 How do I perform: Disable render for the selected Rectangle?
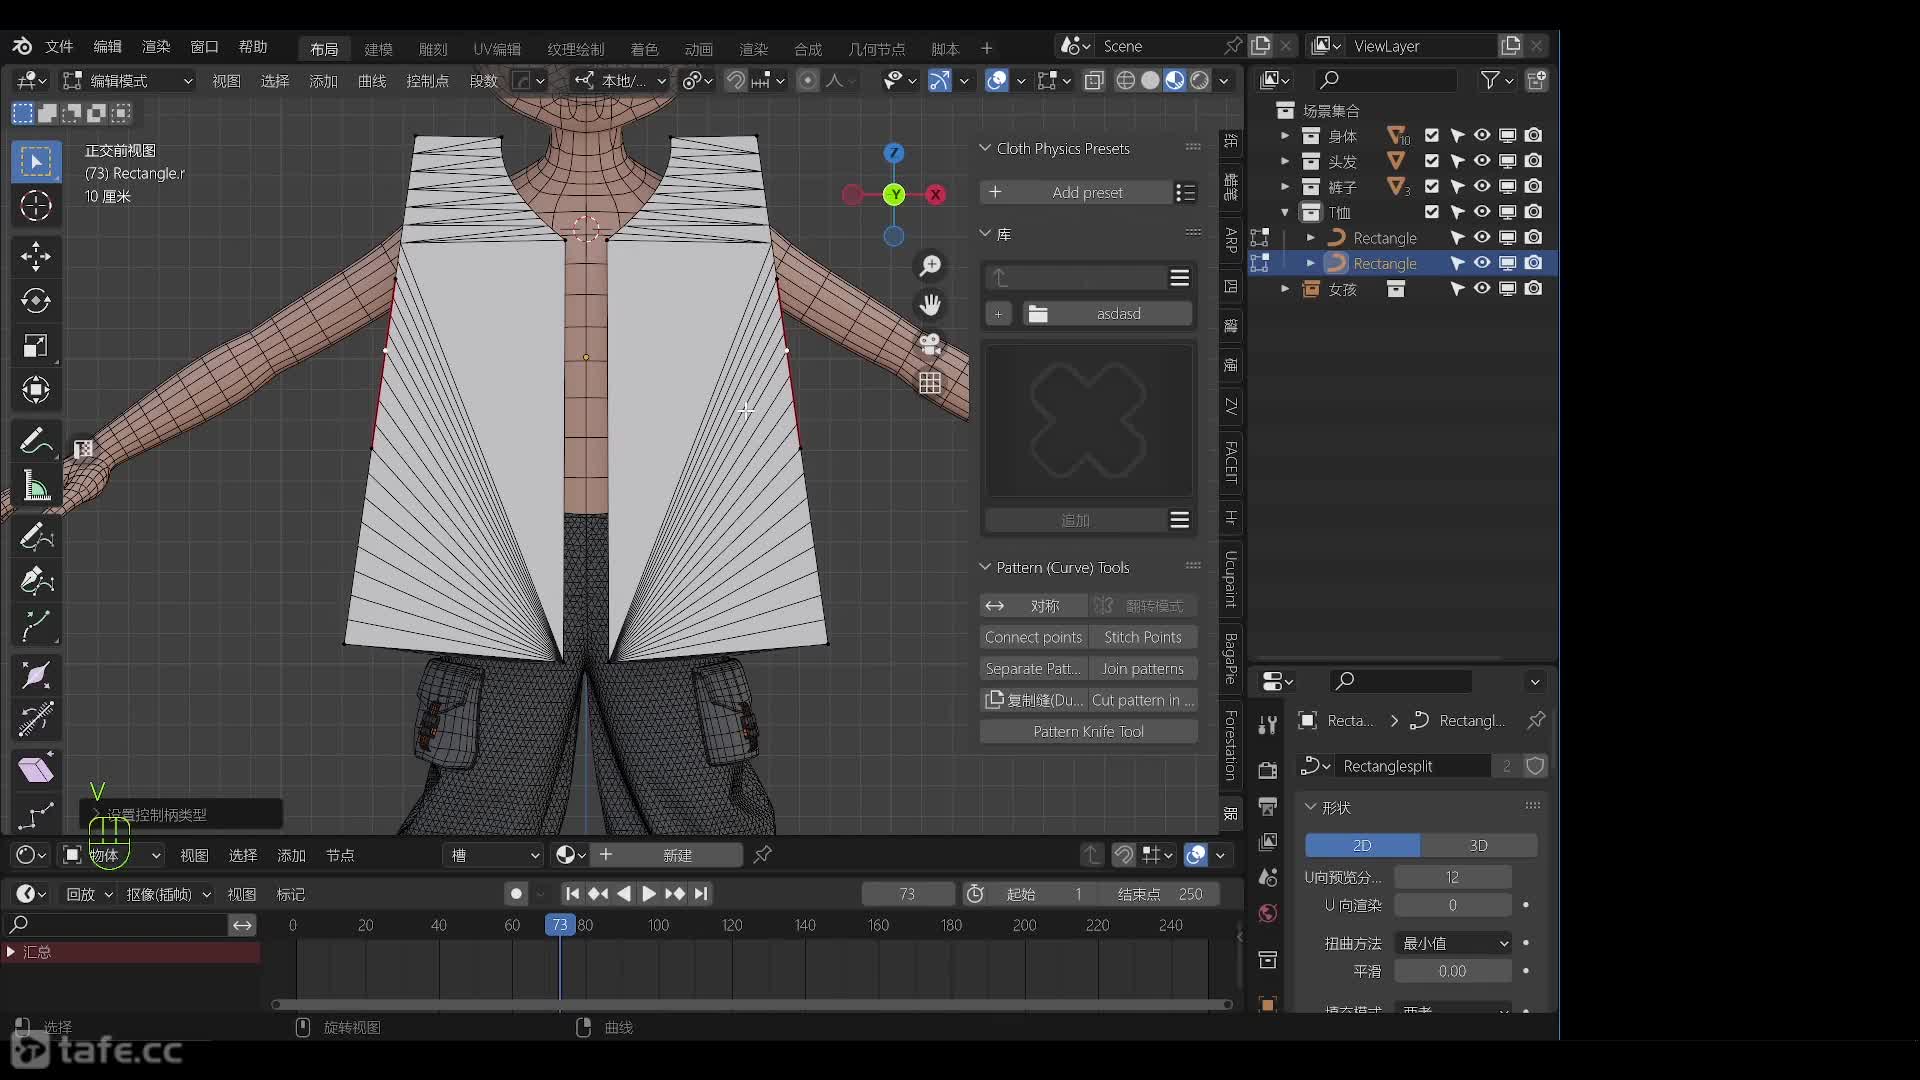1533,263
